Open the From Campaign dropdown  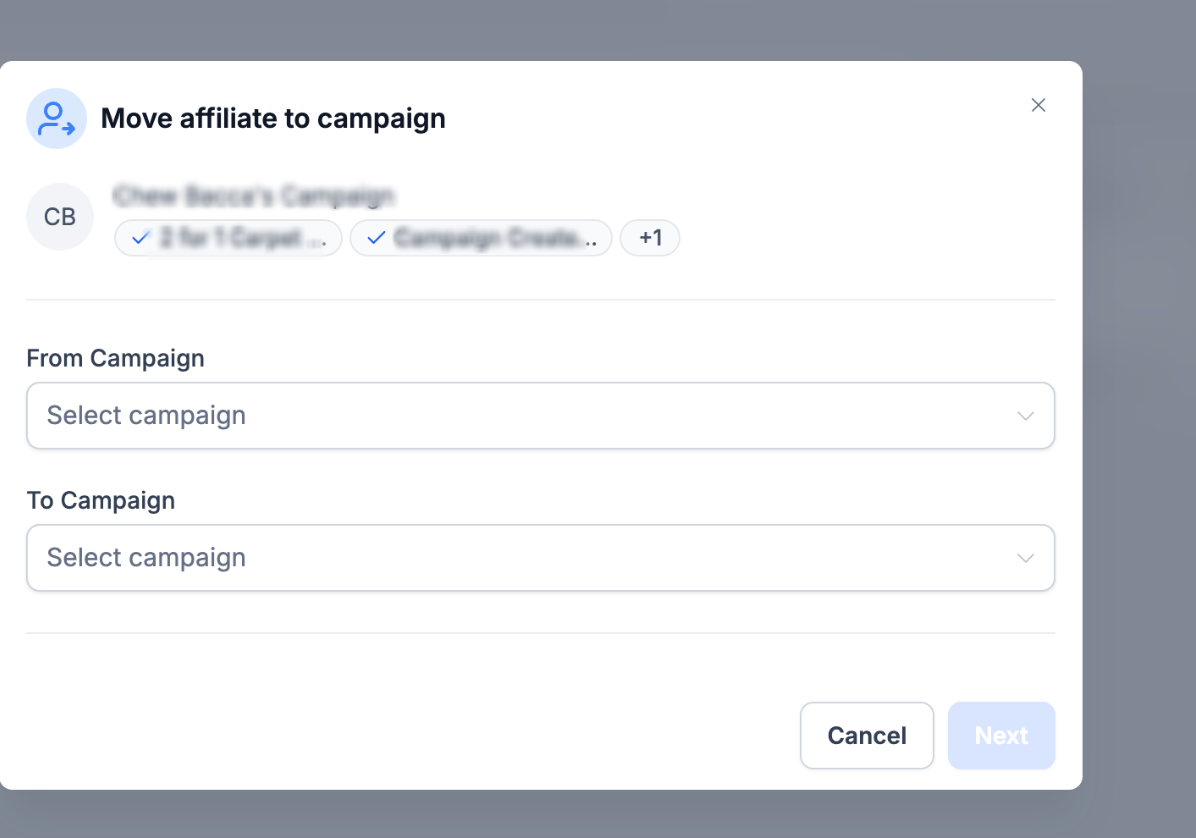click(x=541, y=416)
